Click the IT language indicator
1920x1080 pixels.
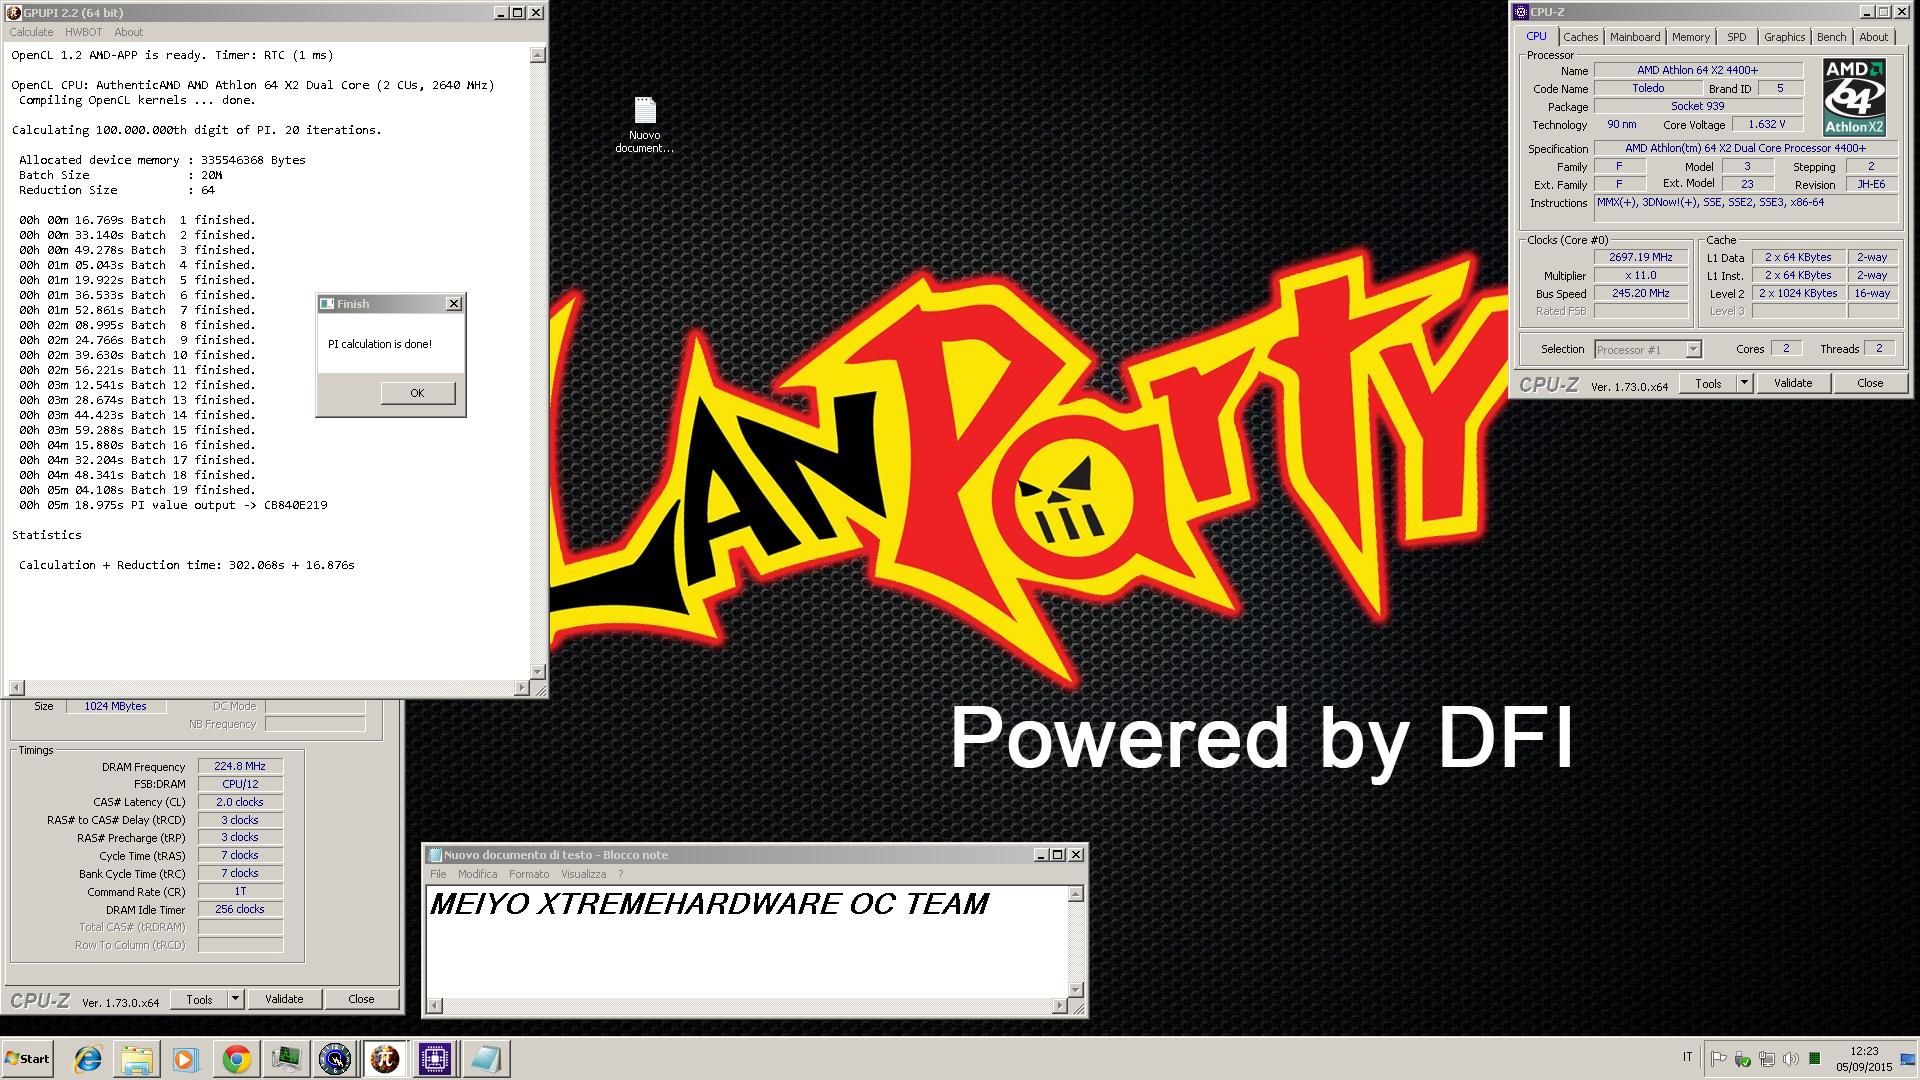(1688, 1057)
